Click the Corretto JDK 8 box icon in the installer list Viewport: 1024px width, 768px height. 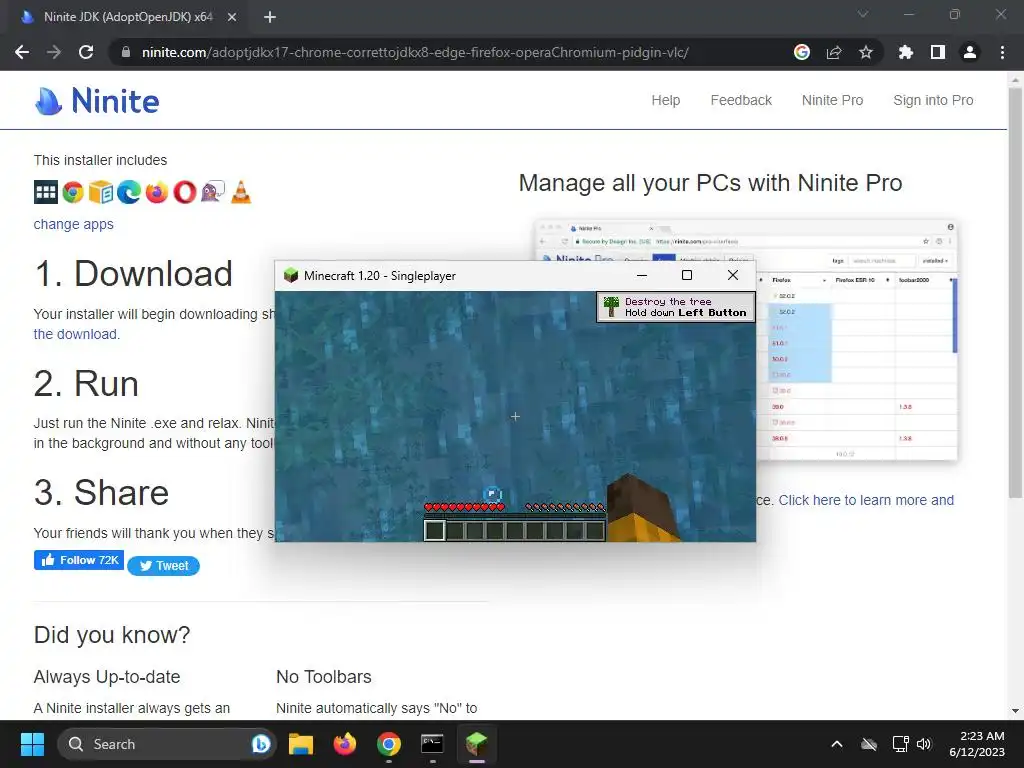click(101, 192)
